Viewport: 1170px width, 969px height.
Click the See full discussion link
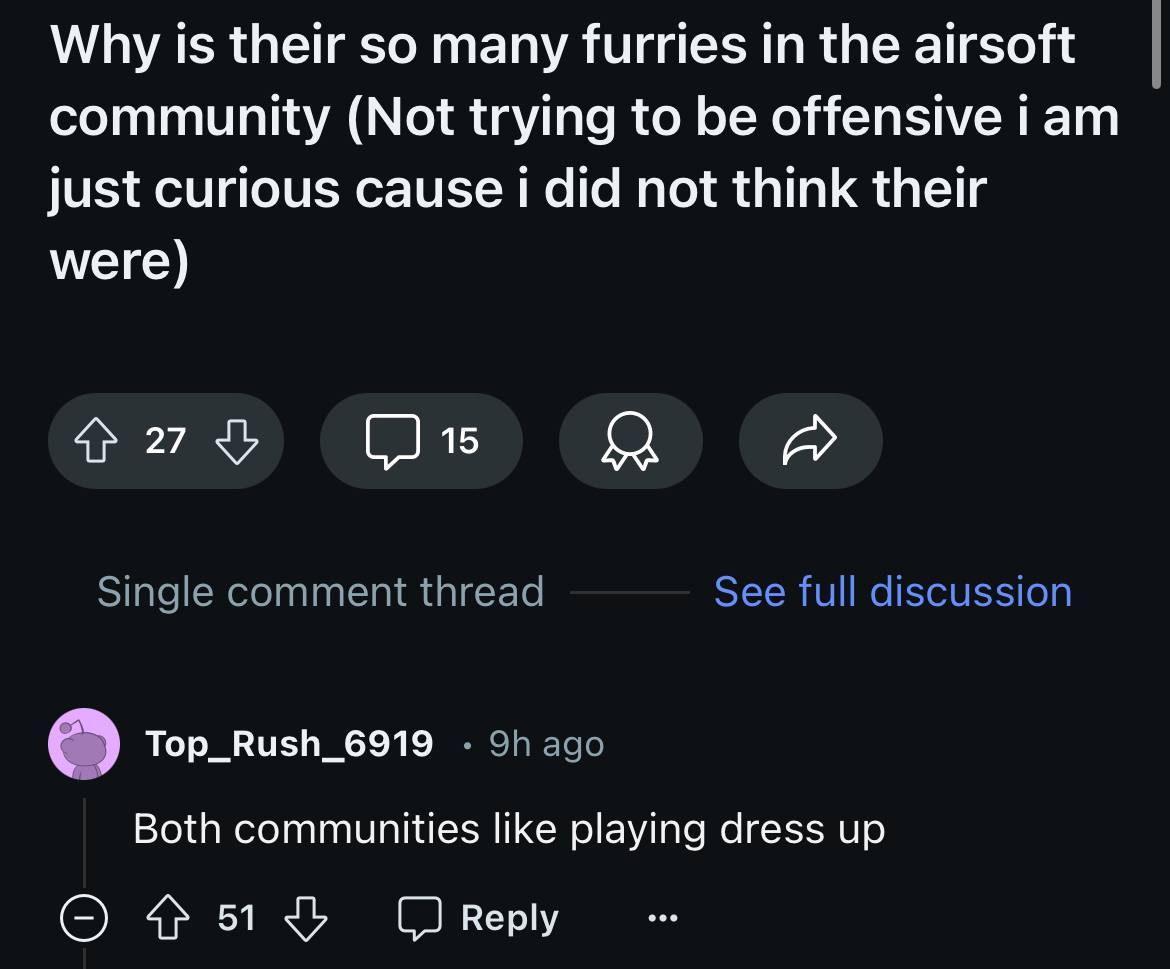point(892,592)
